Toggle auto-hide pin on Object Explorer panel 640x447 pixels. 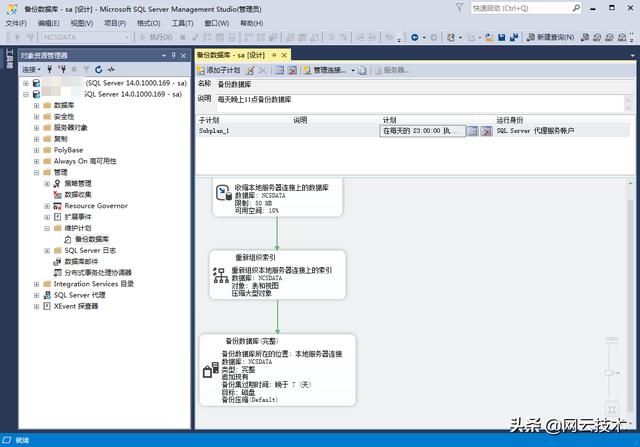pyautogui.click(x=173, y=56)
